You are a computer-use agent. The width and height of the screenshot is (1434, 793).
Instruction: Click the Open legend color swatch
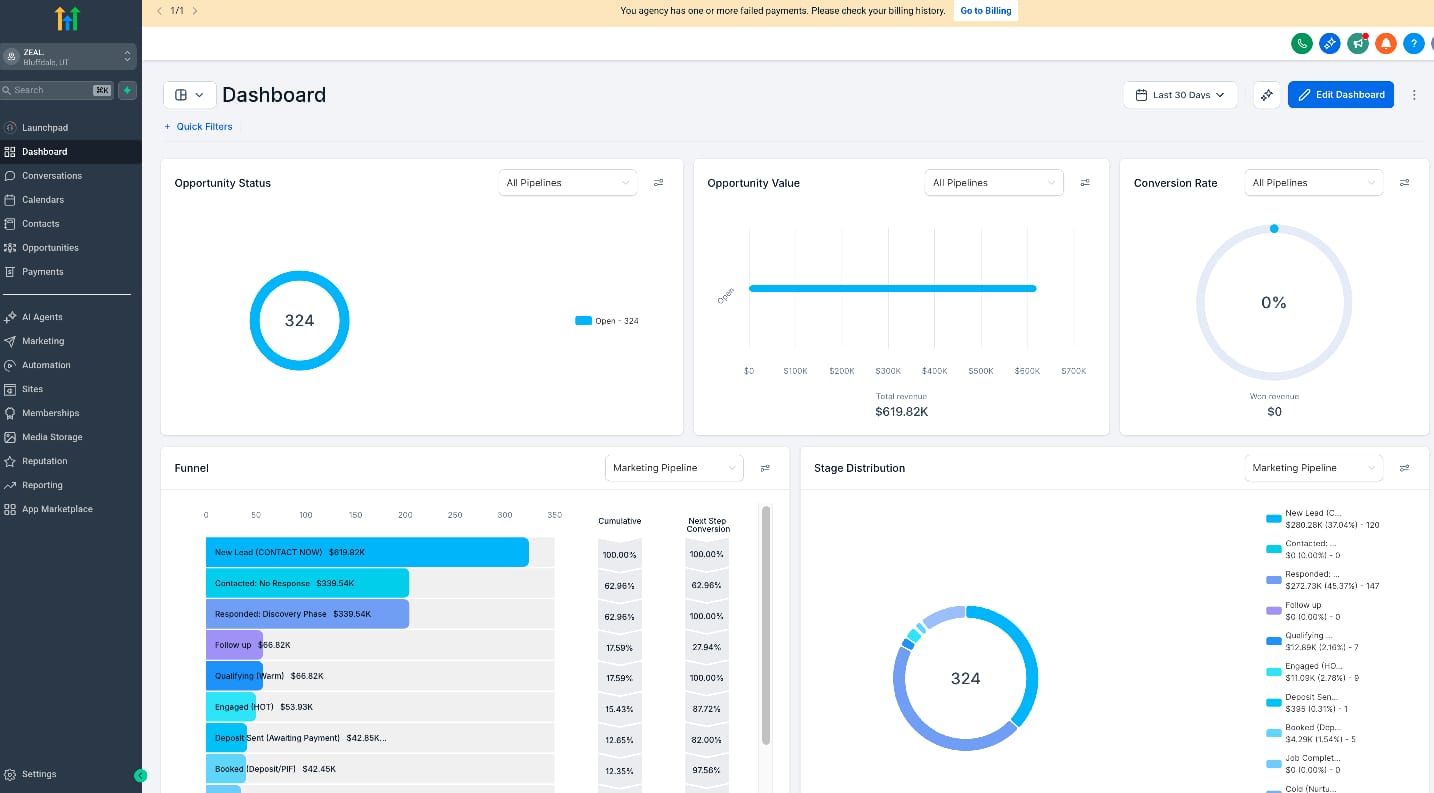click(x=583, y=320)
